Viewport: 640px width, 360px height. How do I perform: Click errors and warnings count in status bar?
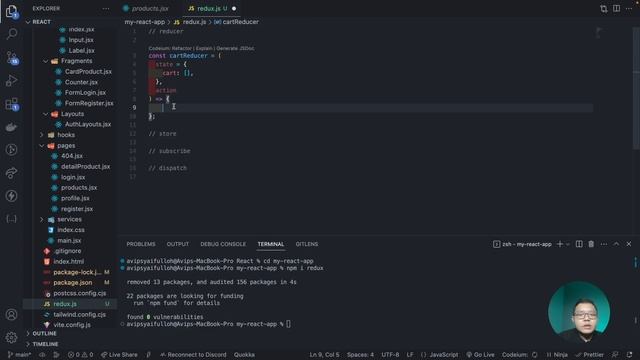(80, 355)
